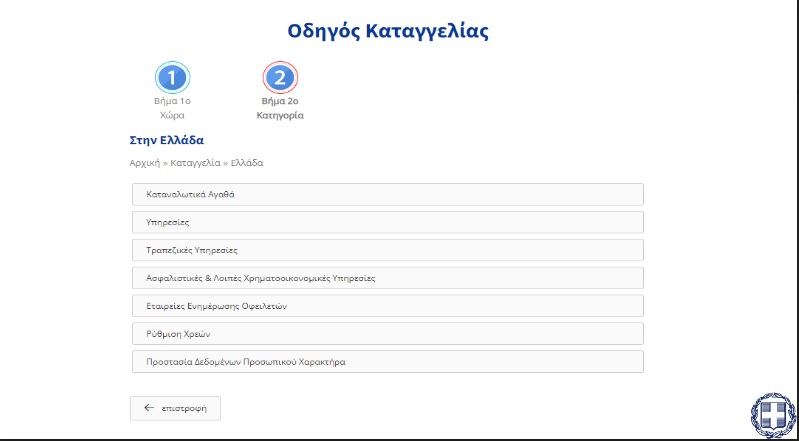Click the step 2 circle icon
Viewport: 799px width, 441px height.
tap(280, 77)
